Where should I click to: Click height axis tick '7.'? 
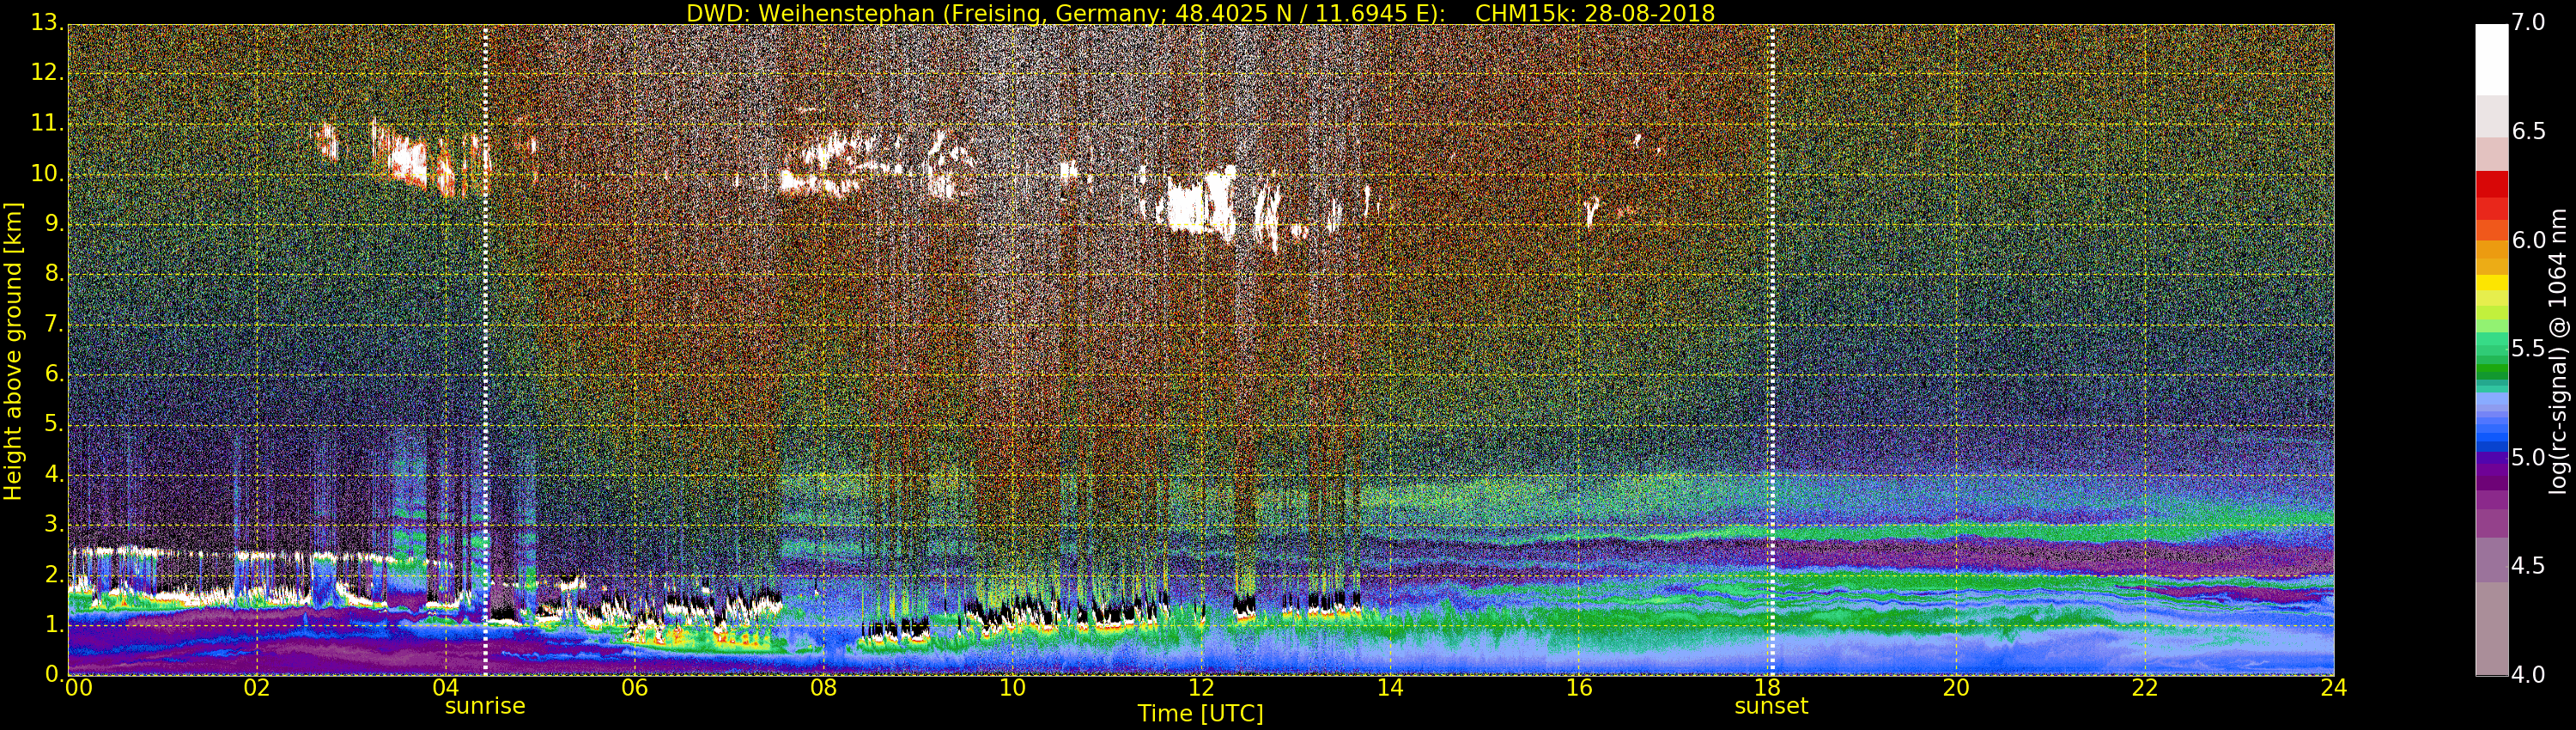pyautogui.click(x=54, y=323)
